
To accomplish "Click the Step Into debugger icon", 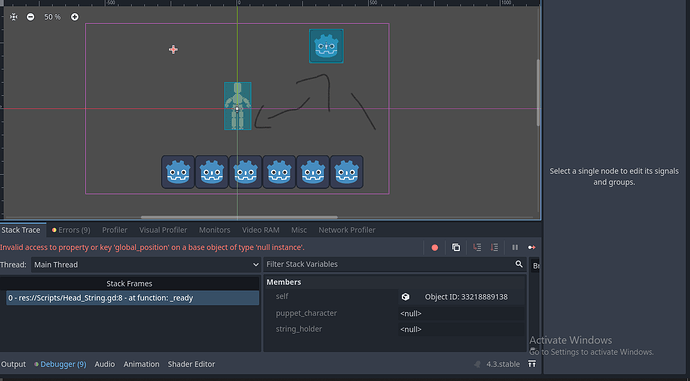I will click(477, 247).
